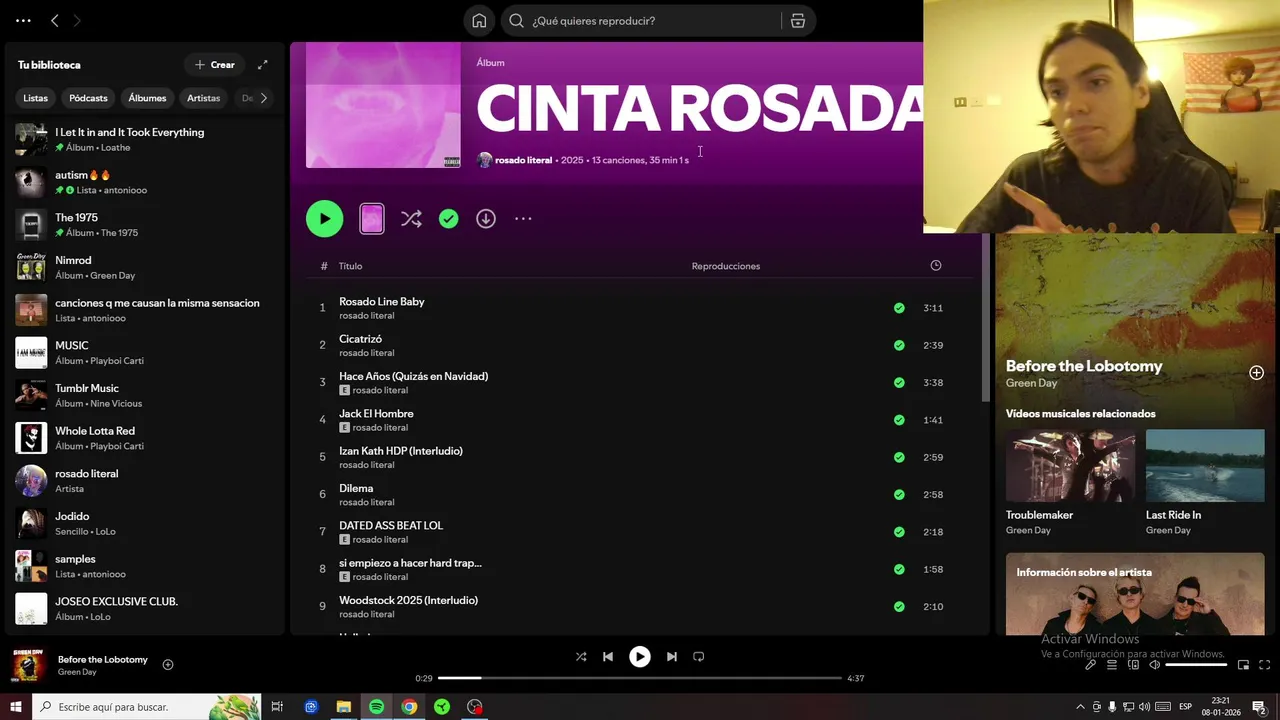Play the CINTA ROSADA album

point(324,219)
